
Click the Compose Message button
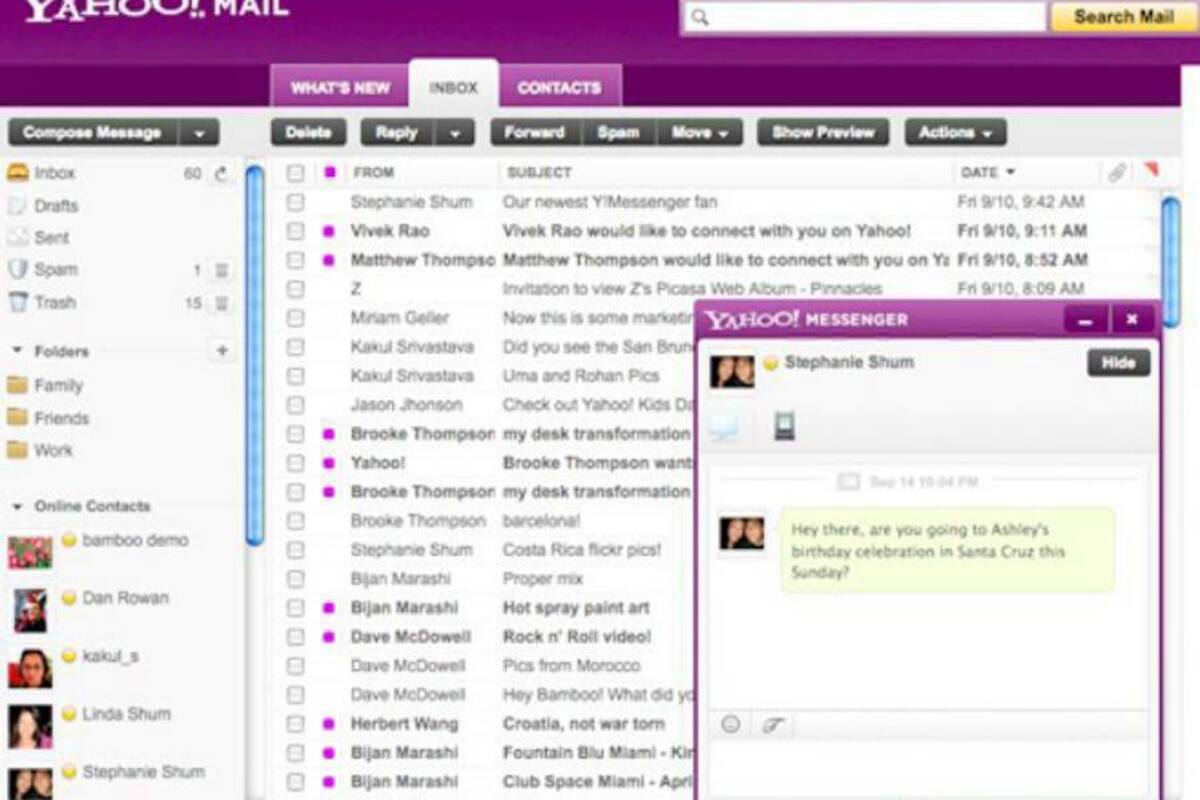pos(93,132)
